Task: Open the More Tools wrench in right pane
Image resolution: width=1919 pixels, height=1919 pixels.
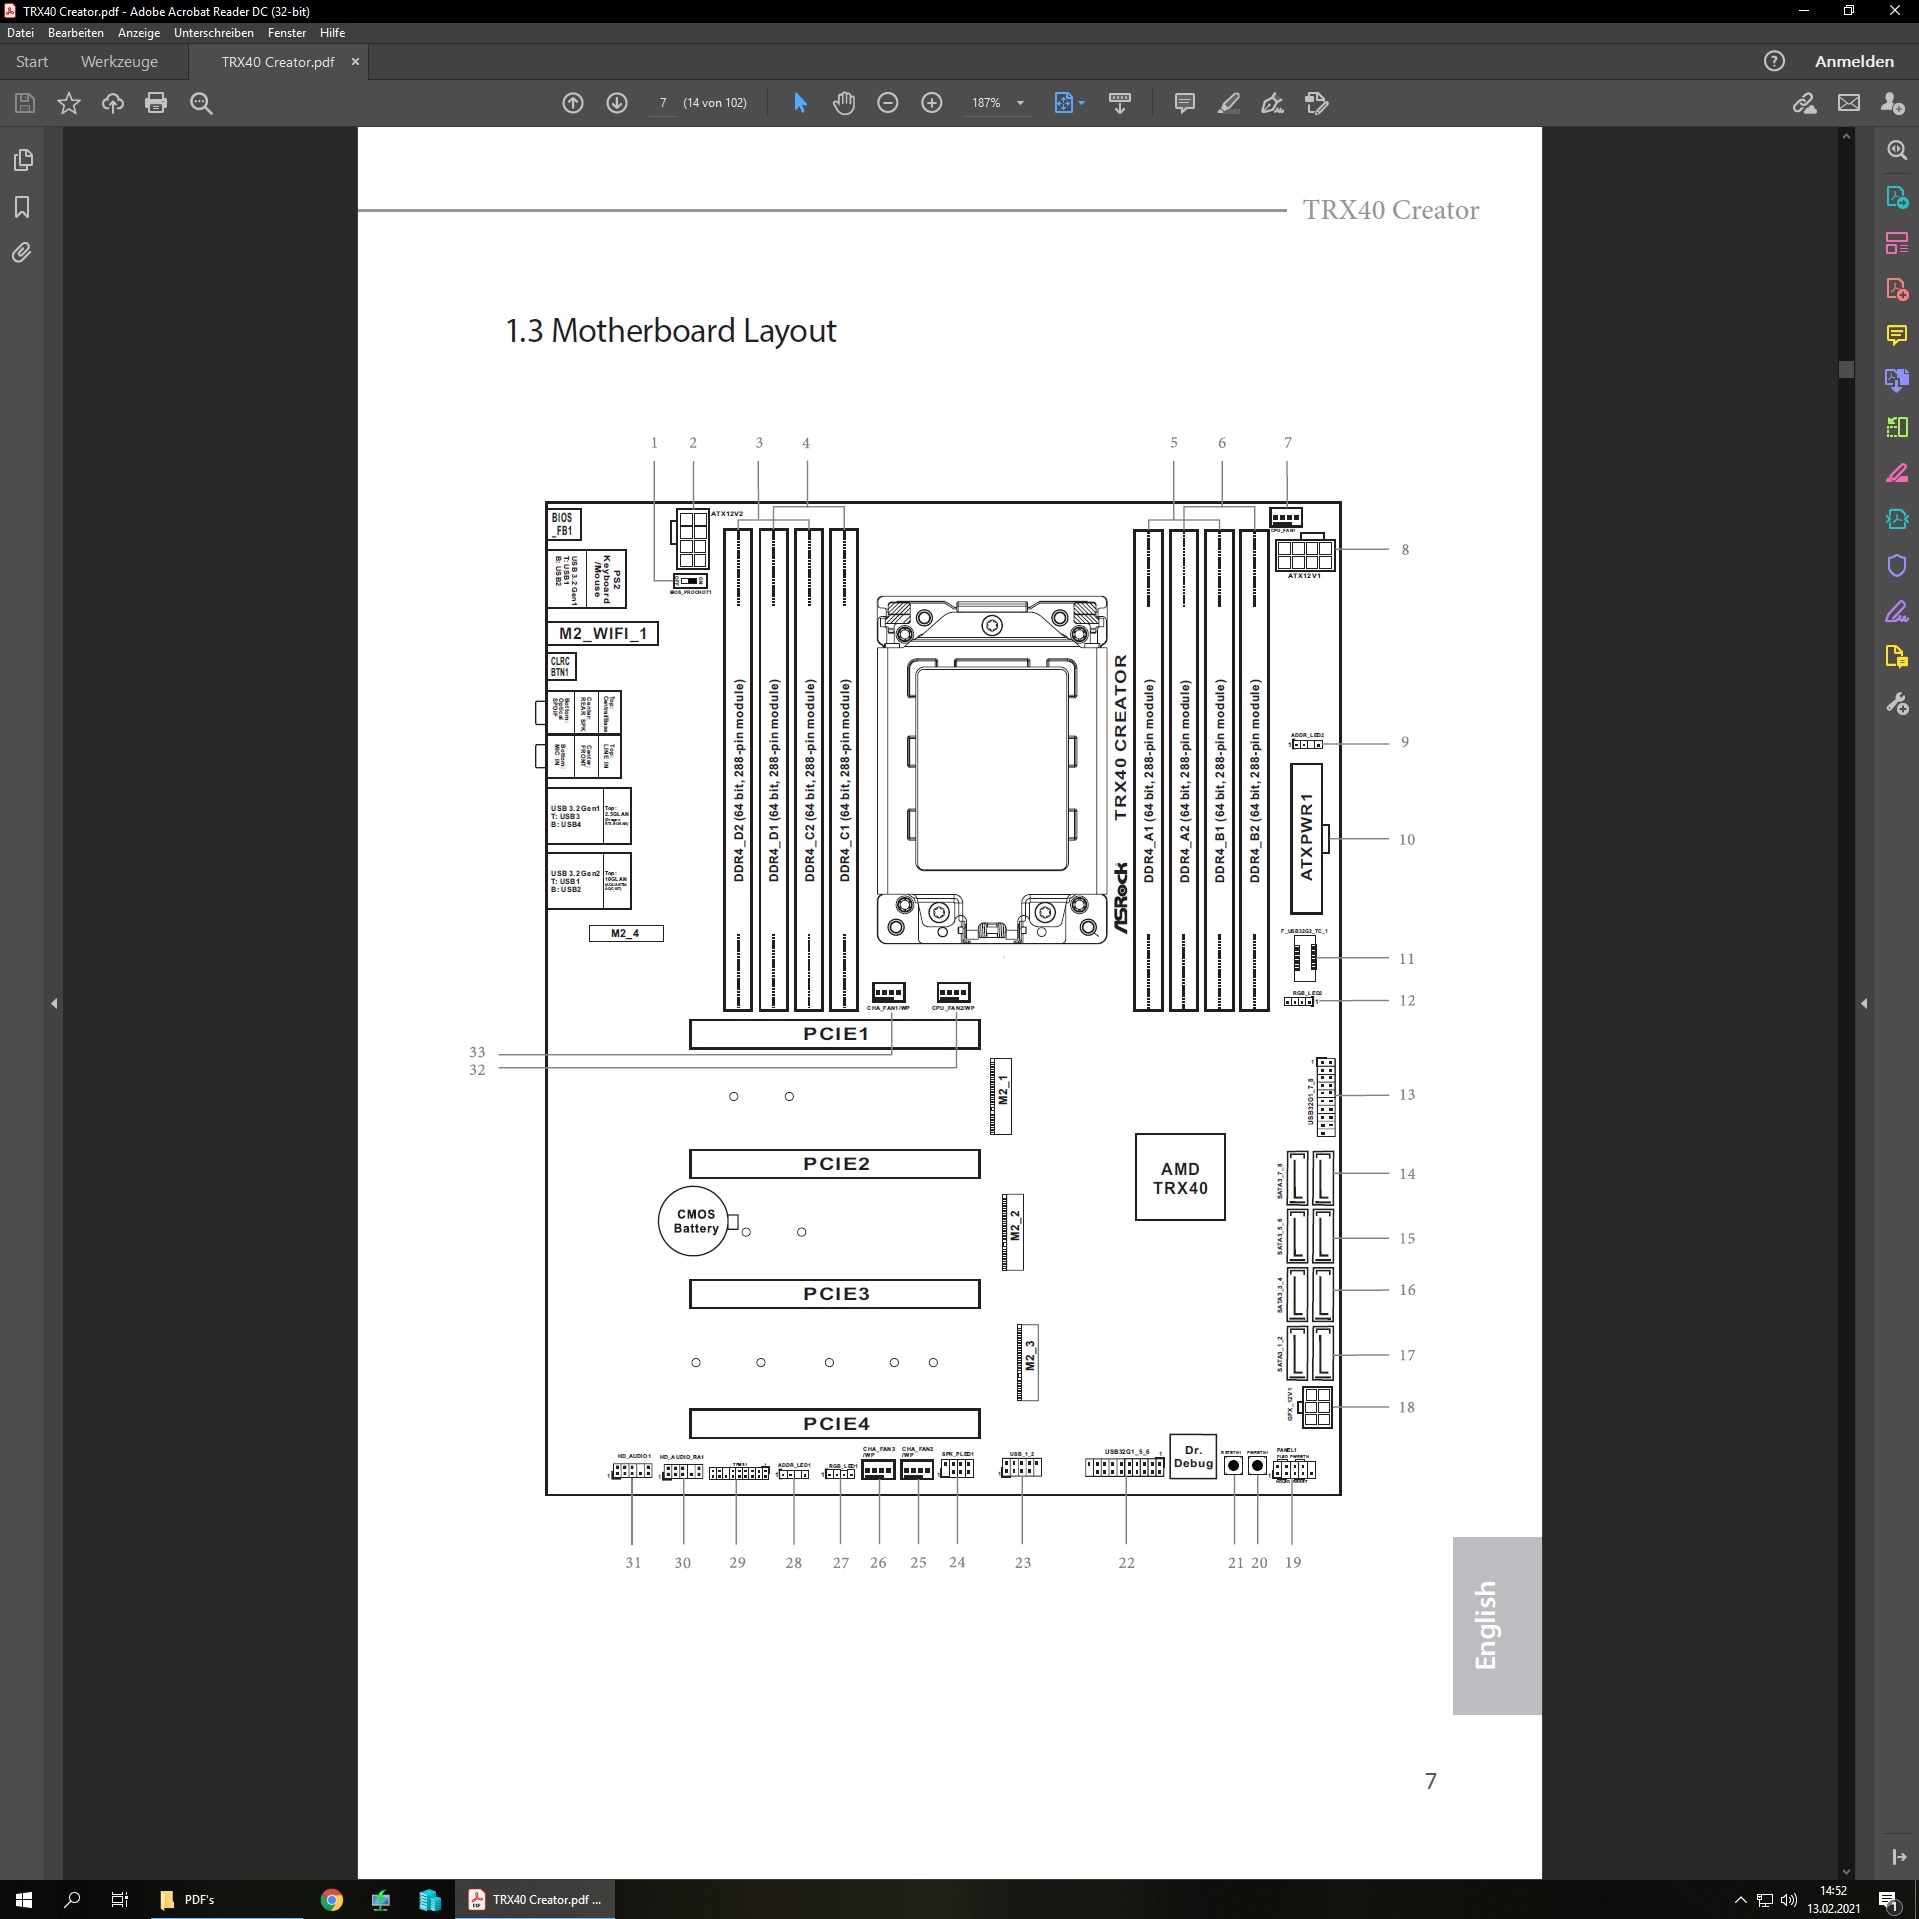Action: click(1897, 704)
